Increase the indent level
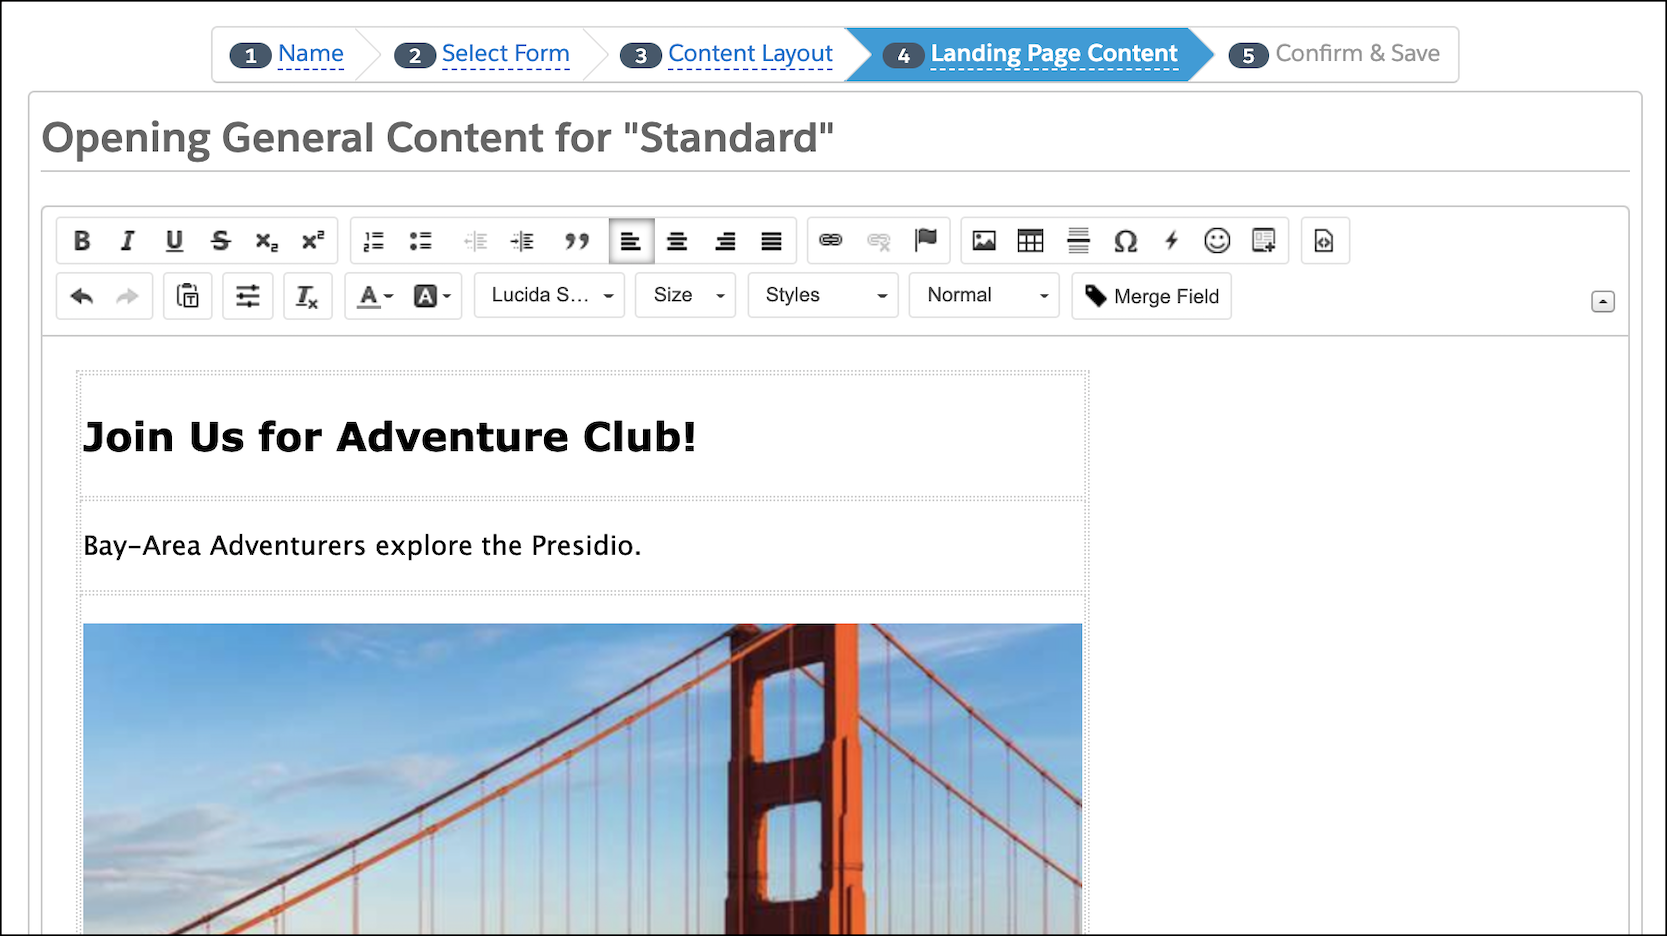The width and height of the screenshot is (1667, 936). pyautogui.click(x=522, y=241)
